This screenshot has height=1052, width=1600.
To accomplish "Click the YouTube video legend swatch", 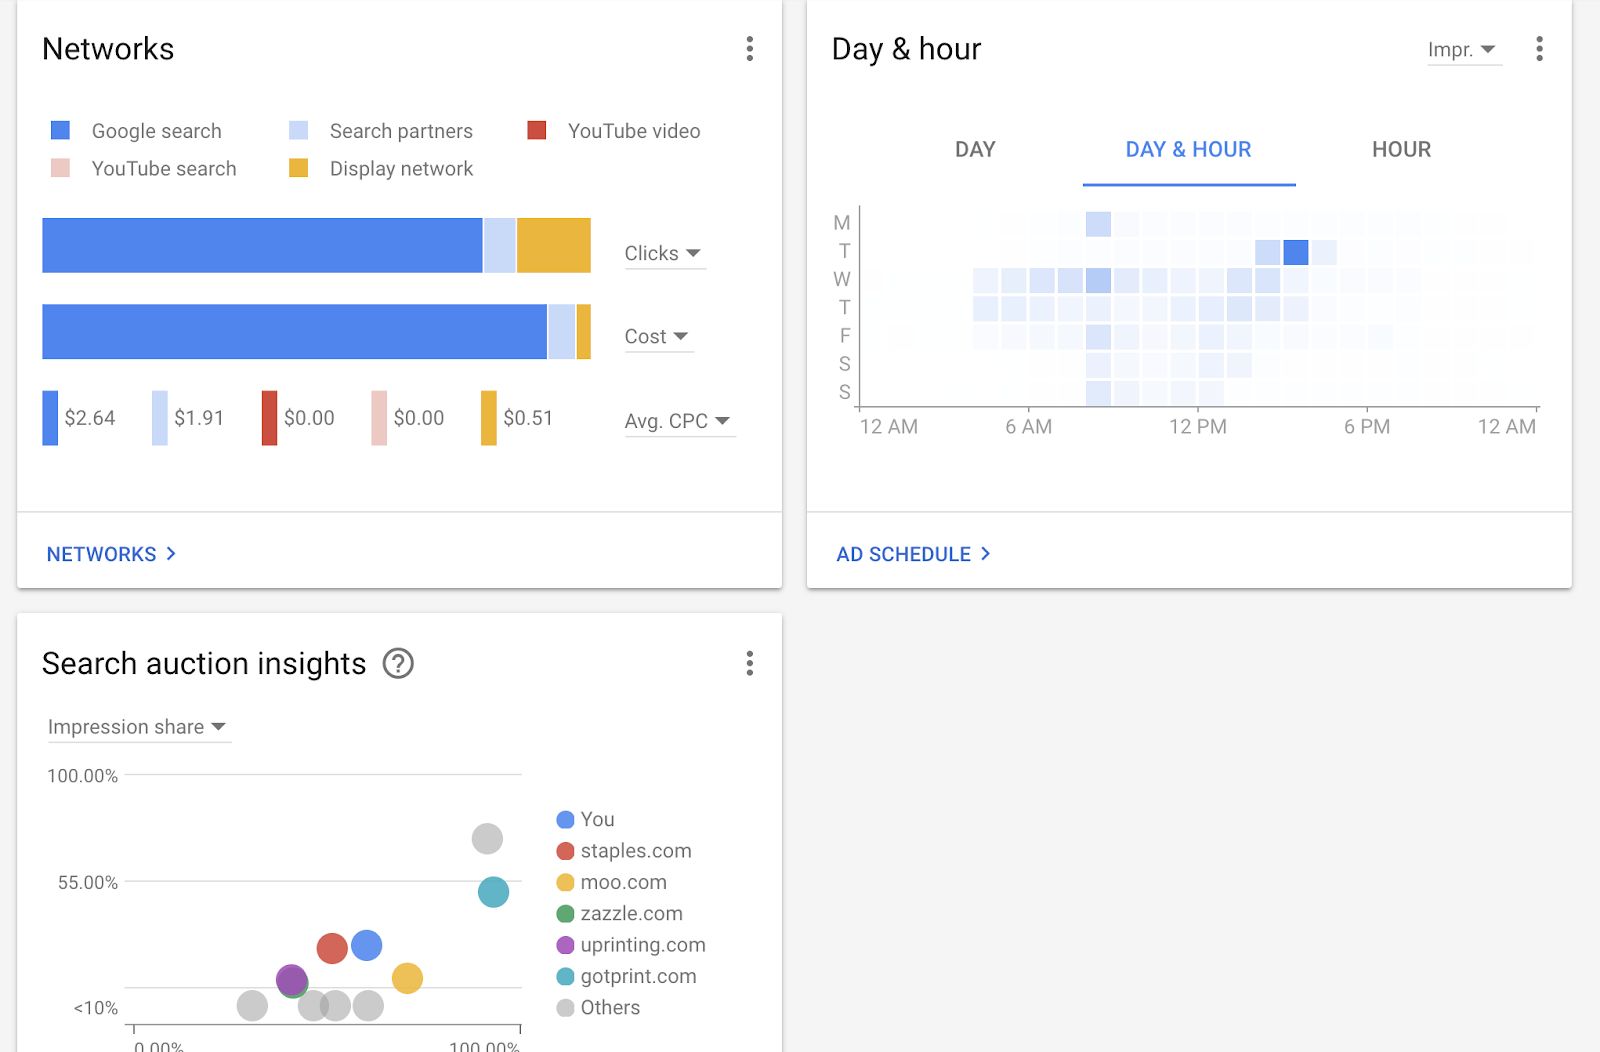I will [x=537, y=130].
